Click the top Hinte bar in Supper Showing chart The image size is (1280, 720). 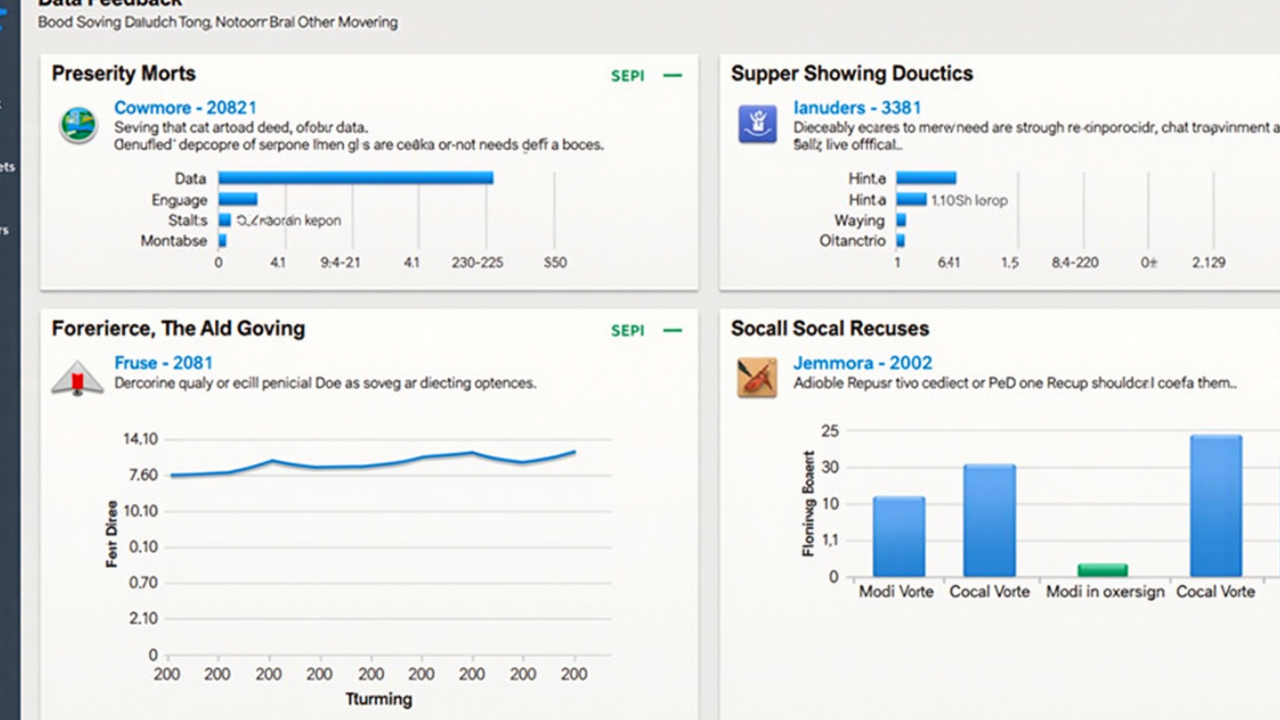[x=926, y=178]
